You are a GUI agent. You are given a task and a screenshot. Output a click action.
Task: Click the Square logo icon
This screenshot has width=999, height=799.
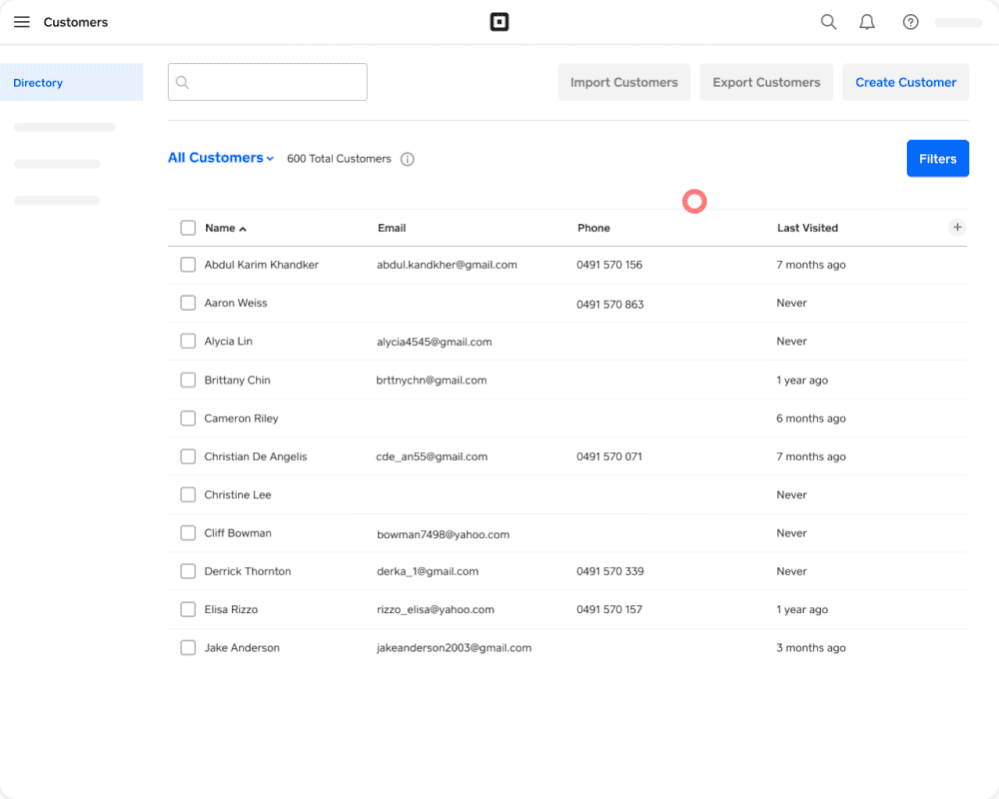click(499, 22)
